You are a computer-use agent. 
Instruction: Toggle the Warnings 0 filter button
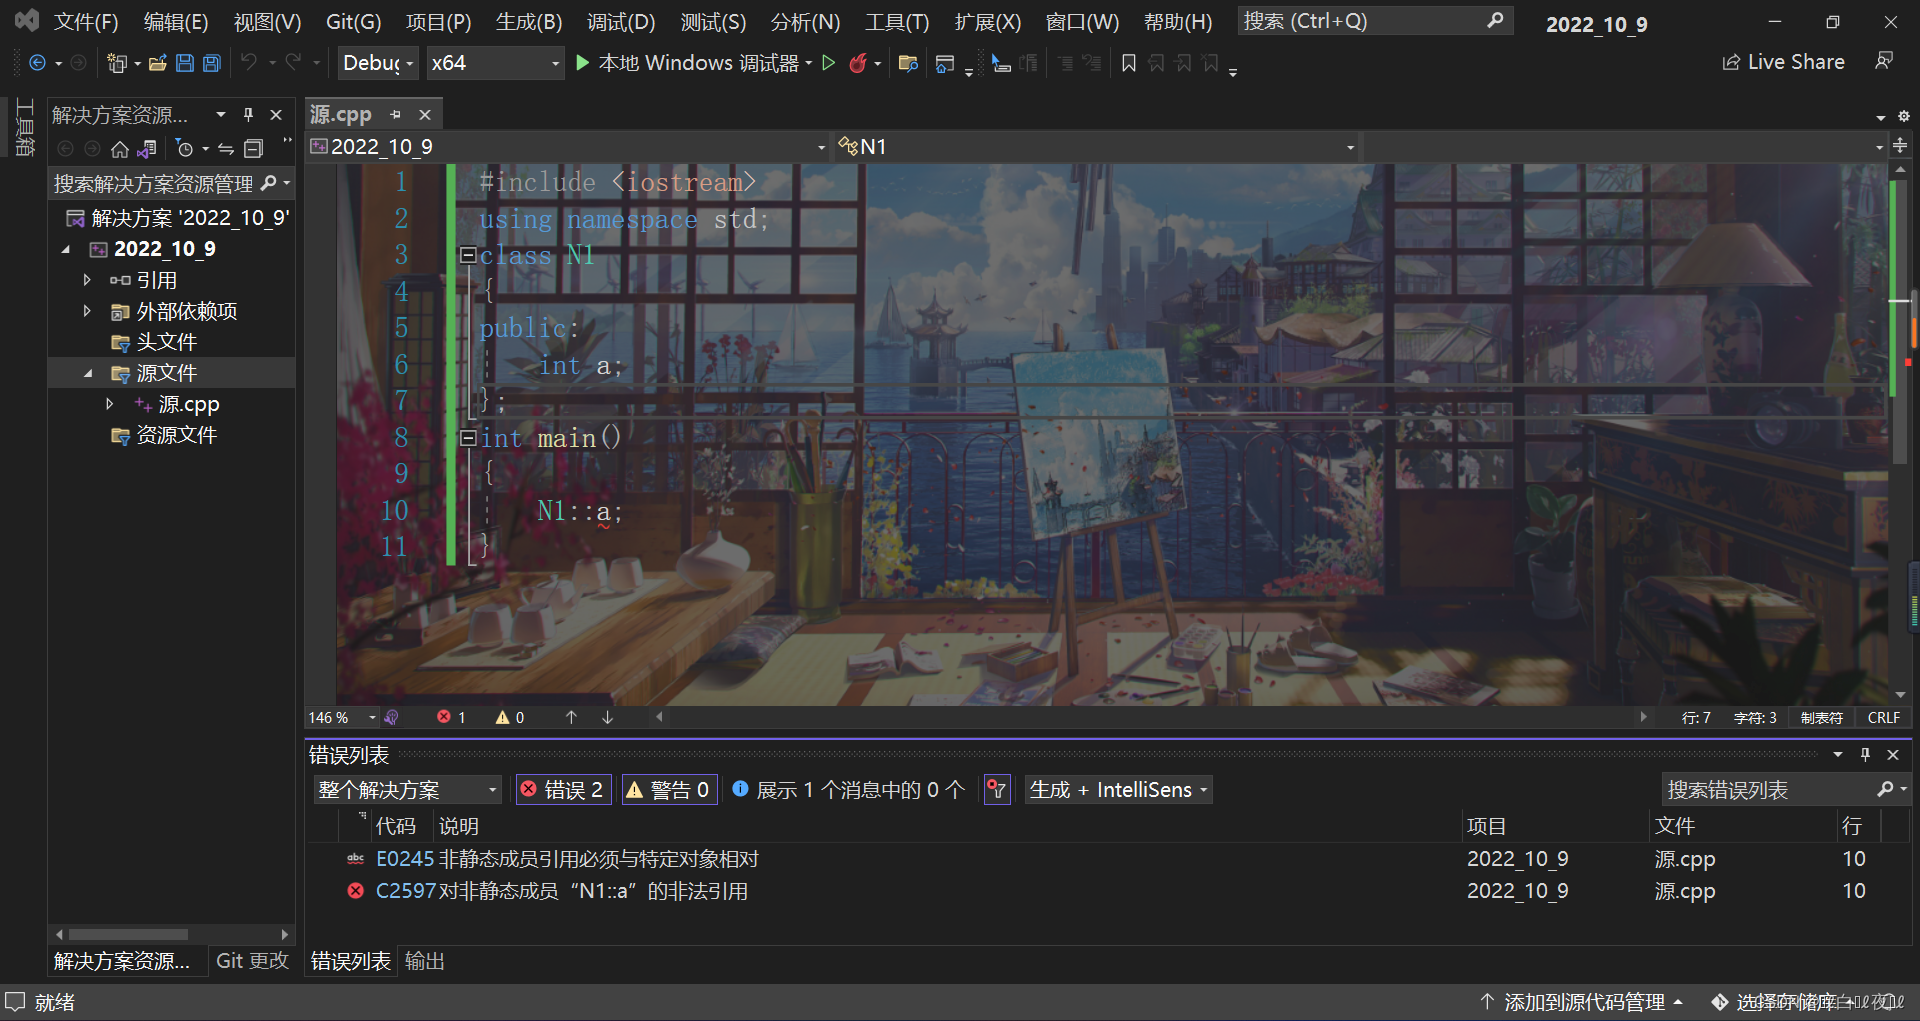(x=670, y=790)
